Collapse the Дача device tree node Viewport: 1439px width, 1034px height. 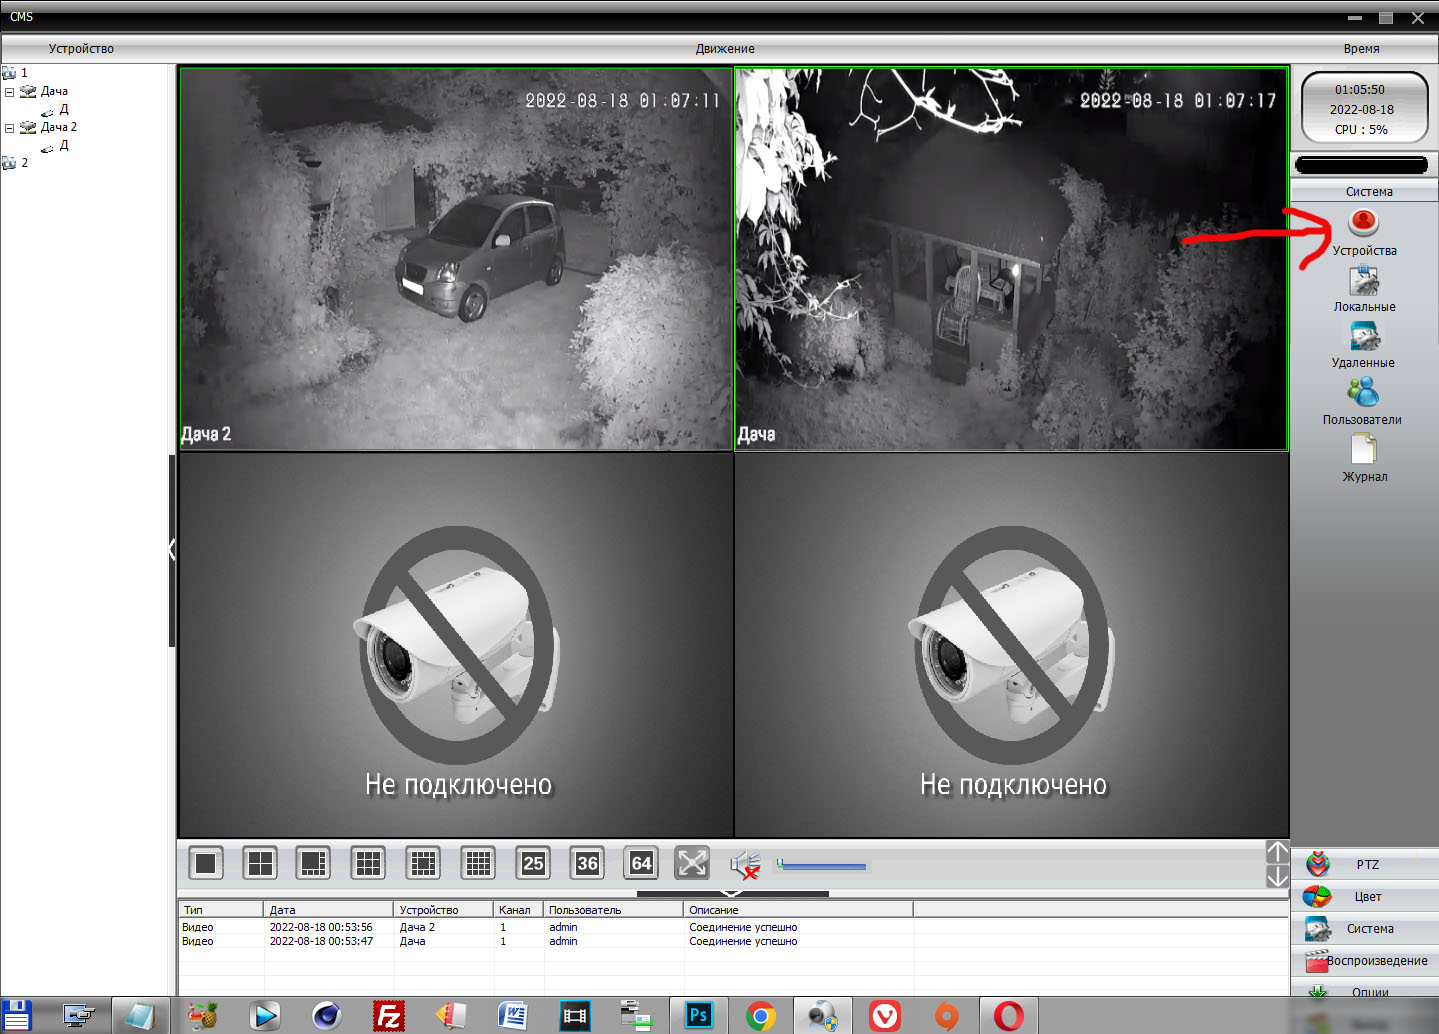tap(10, 92)
